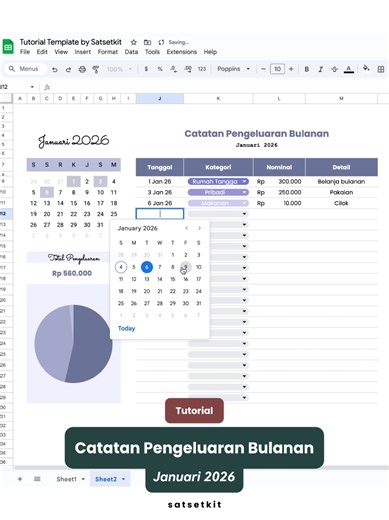Screen dimensions: 389x520
Task: Search the Menus box
Action: pyautogui.click(x=25, y=69)
